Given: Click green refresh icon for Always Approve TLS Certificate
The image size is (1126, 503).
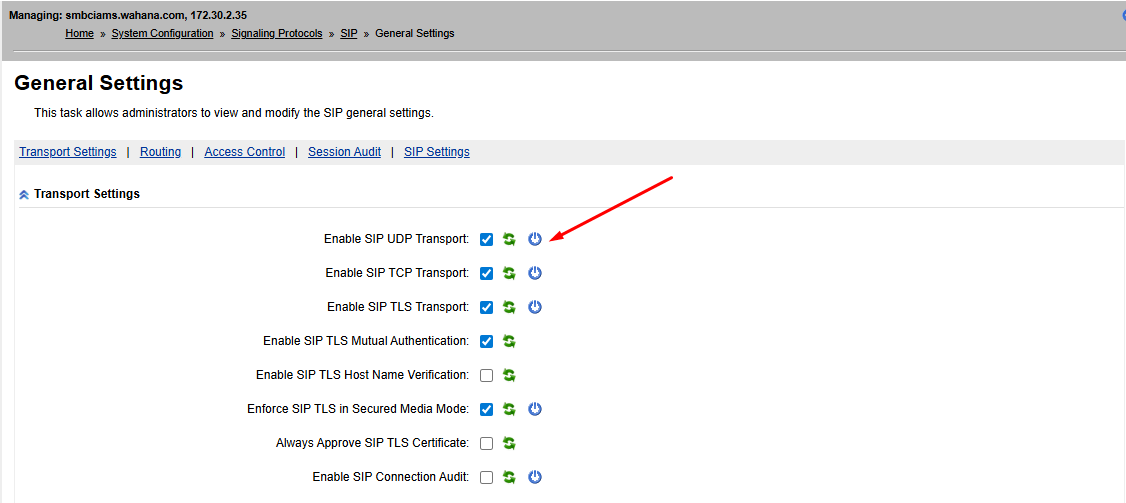Looking at the screenshot, I should click(509, 443).
